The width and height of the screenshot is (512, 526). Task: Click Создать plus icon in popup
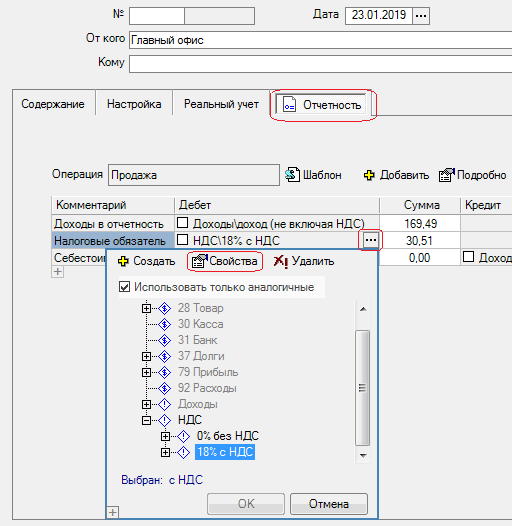[x=123, y=261]
